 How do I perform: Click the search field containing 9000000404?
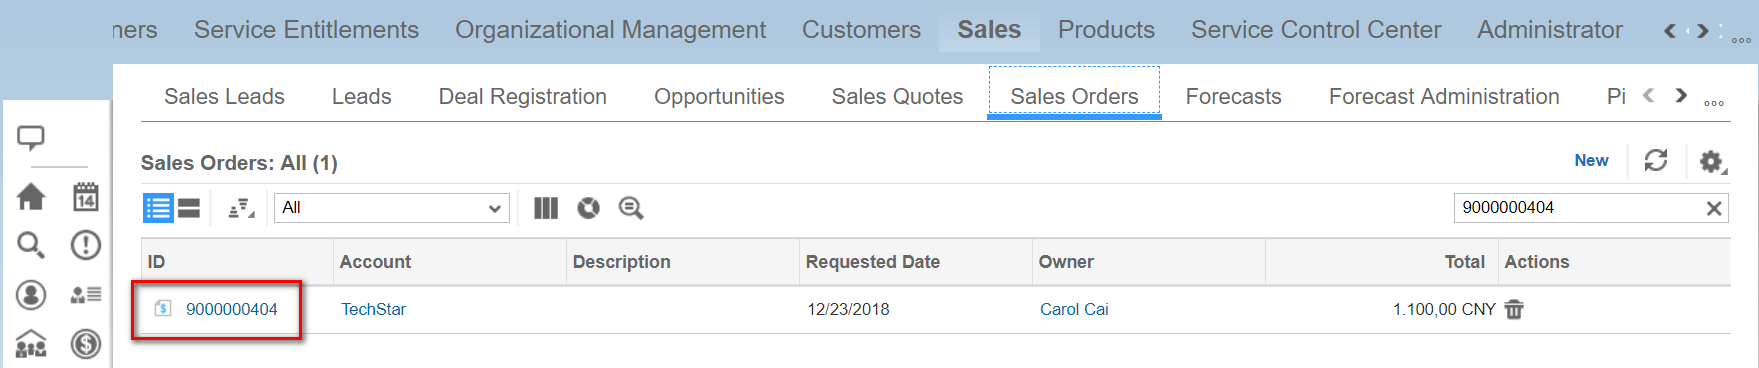(1578, 208)
